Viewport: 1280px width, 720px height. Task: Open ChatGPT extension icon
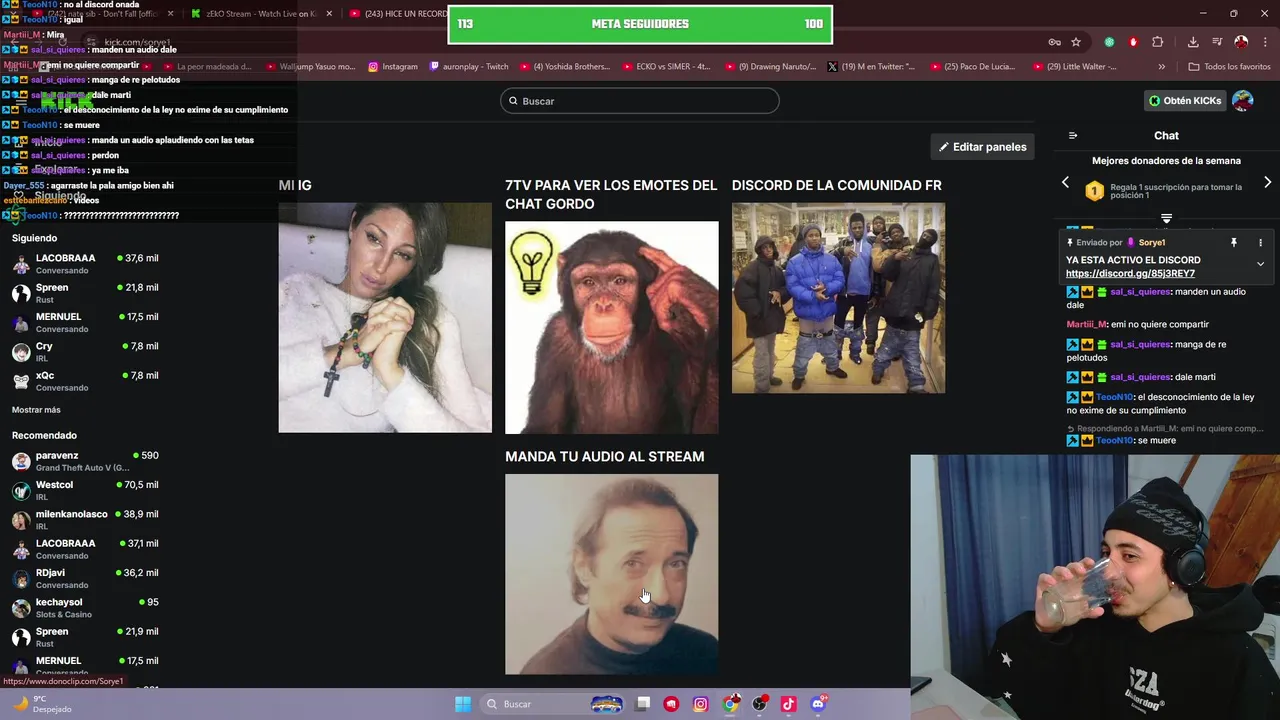pyautogui.click(x=1109, y=42)
